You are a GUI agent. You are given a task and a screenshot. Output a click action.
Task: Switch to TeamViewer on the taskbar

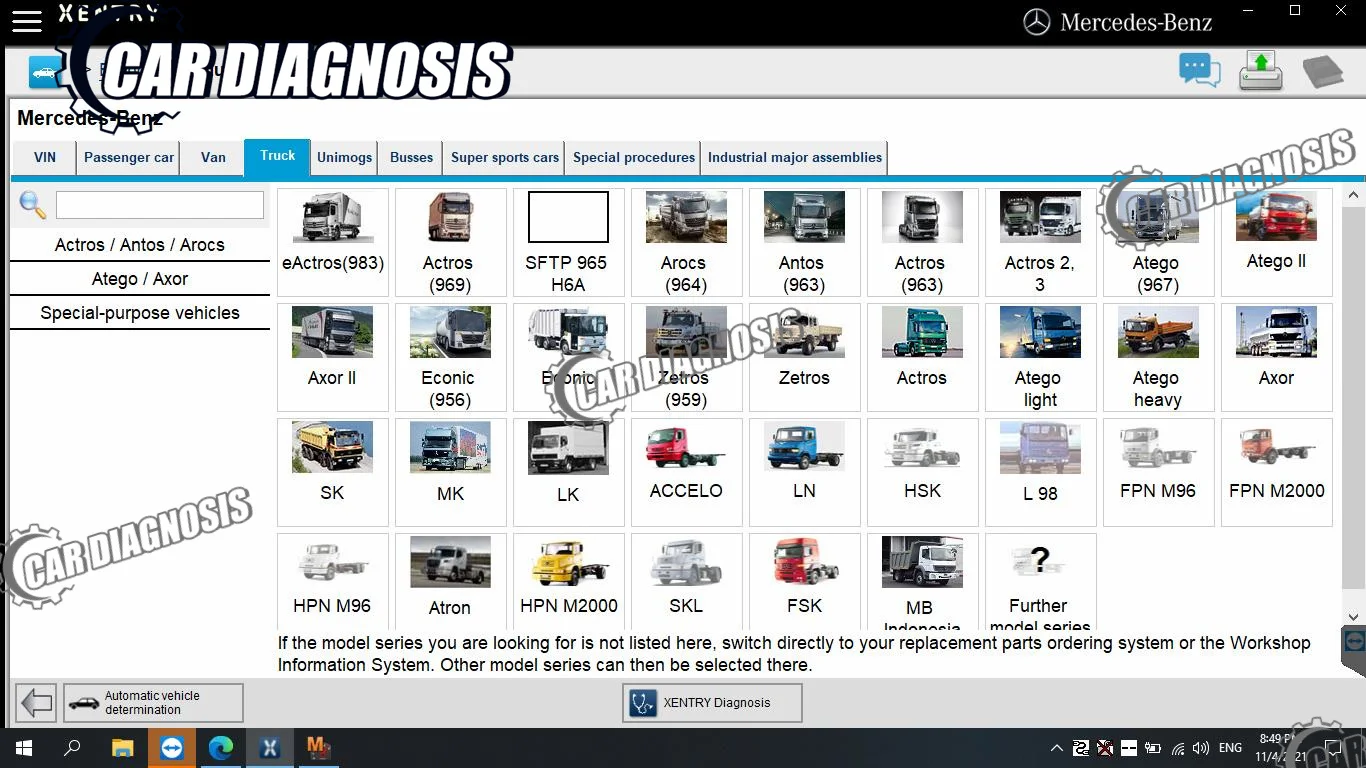[x=171, y=748]
